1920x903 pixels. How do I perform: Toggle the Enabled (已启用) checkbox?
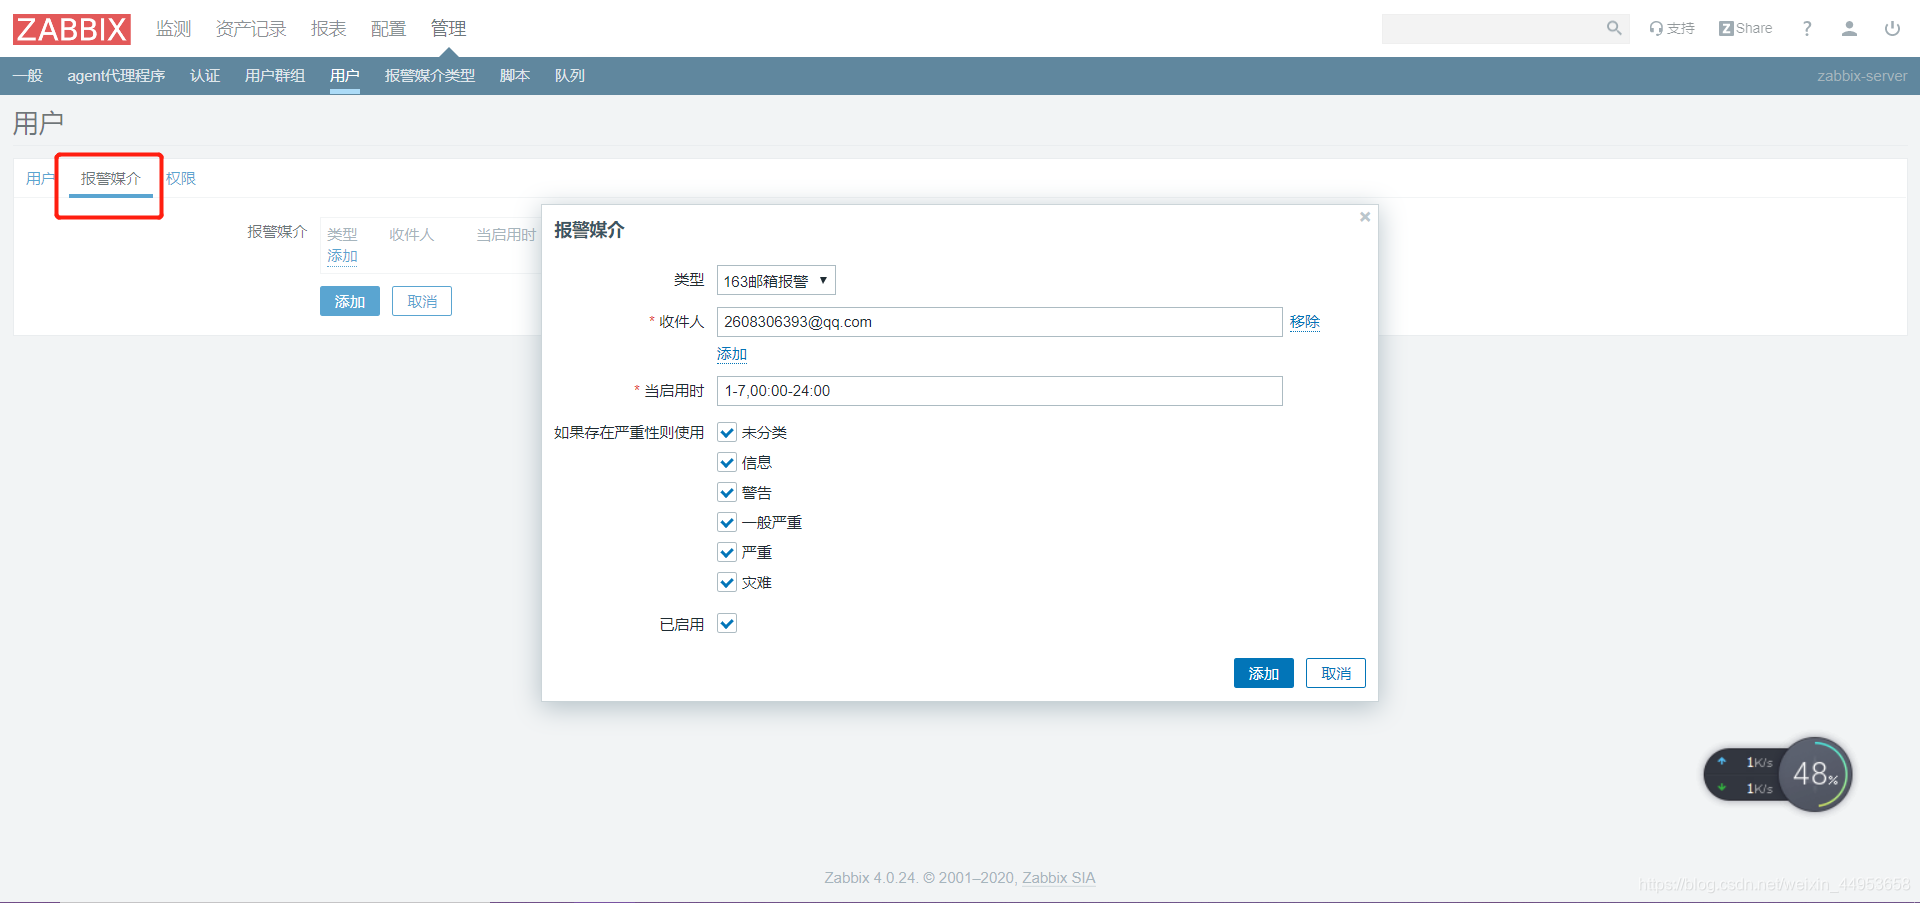click(727, 624)
